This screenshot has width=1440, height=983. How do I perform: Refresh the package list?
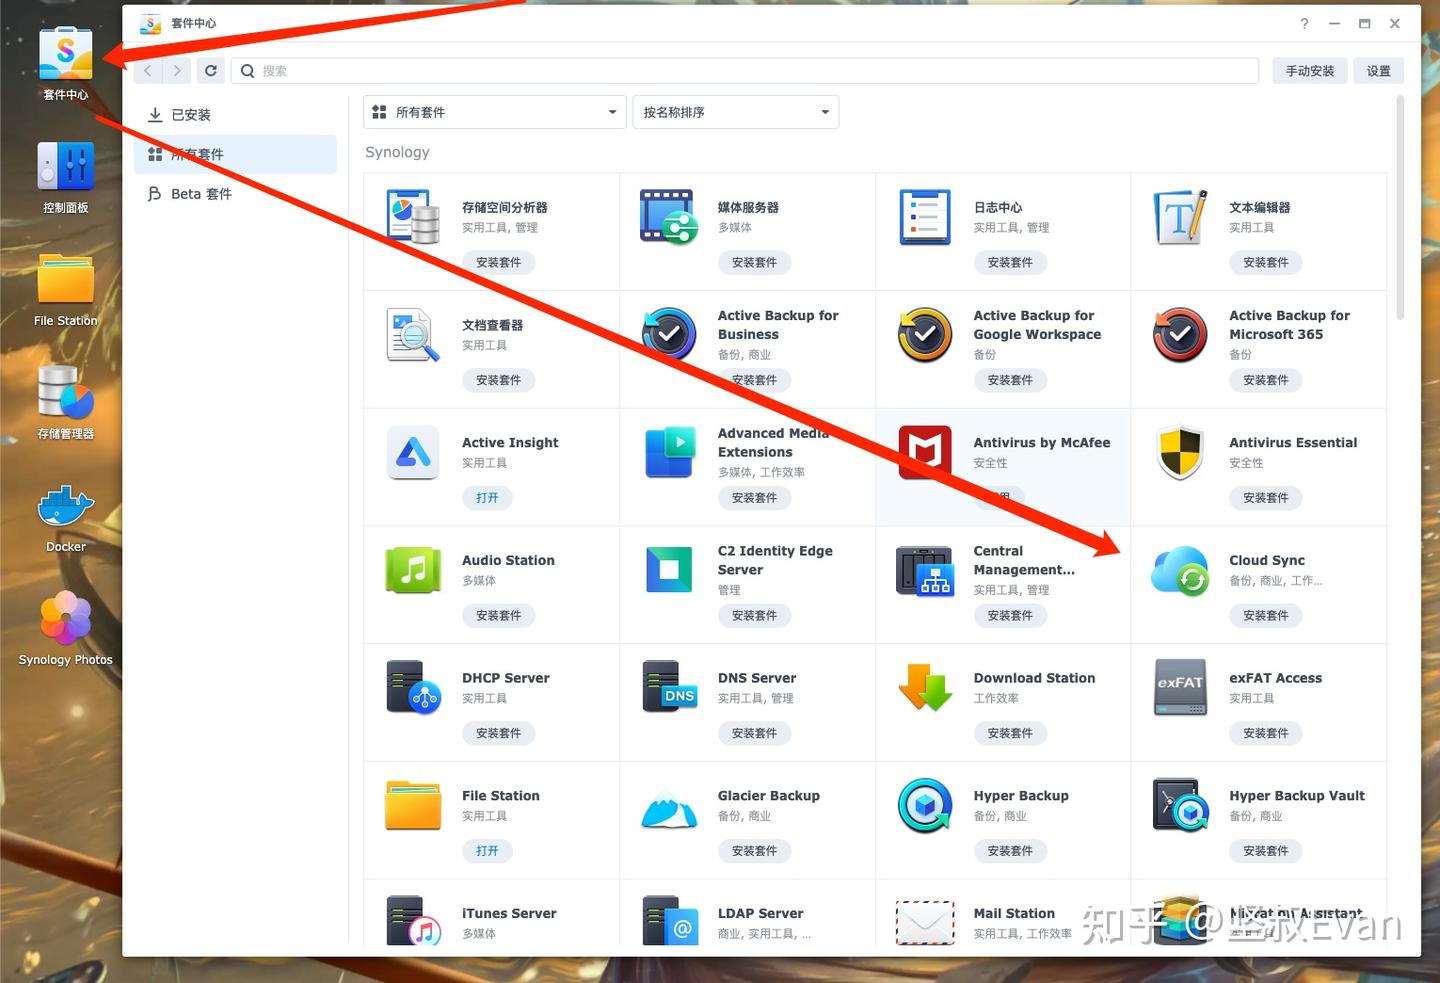pos(211,71)
